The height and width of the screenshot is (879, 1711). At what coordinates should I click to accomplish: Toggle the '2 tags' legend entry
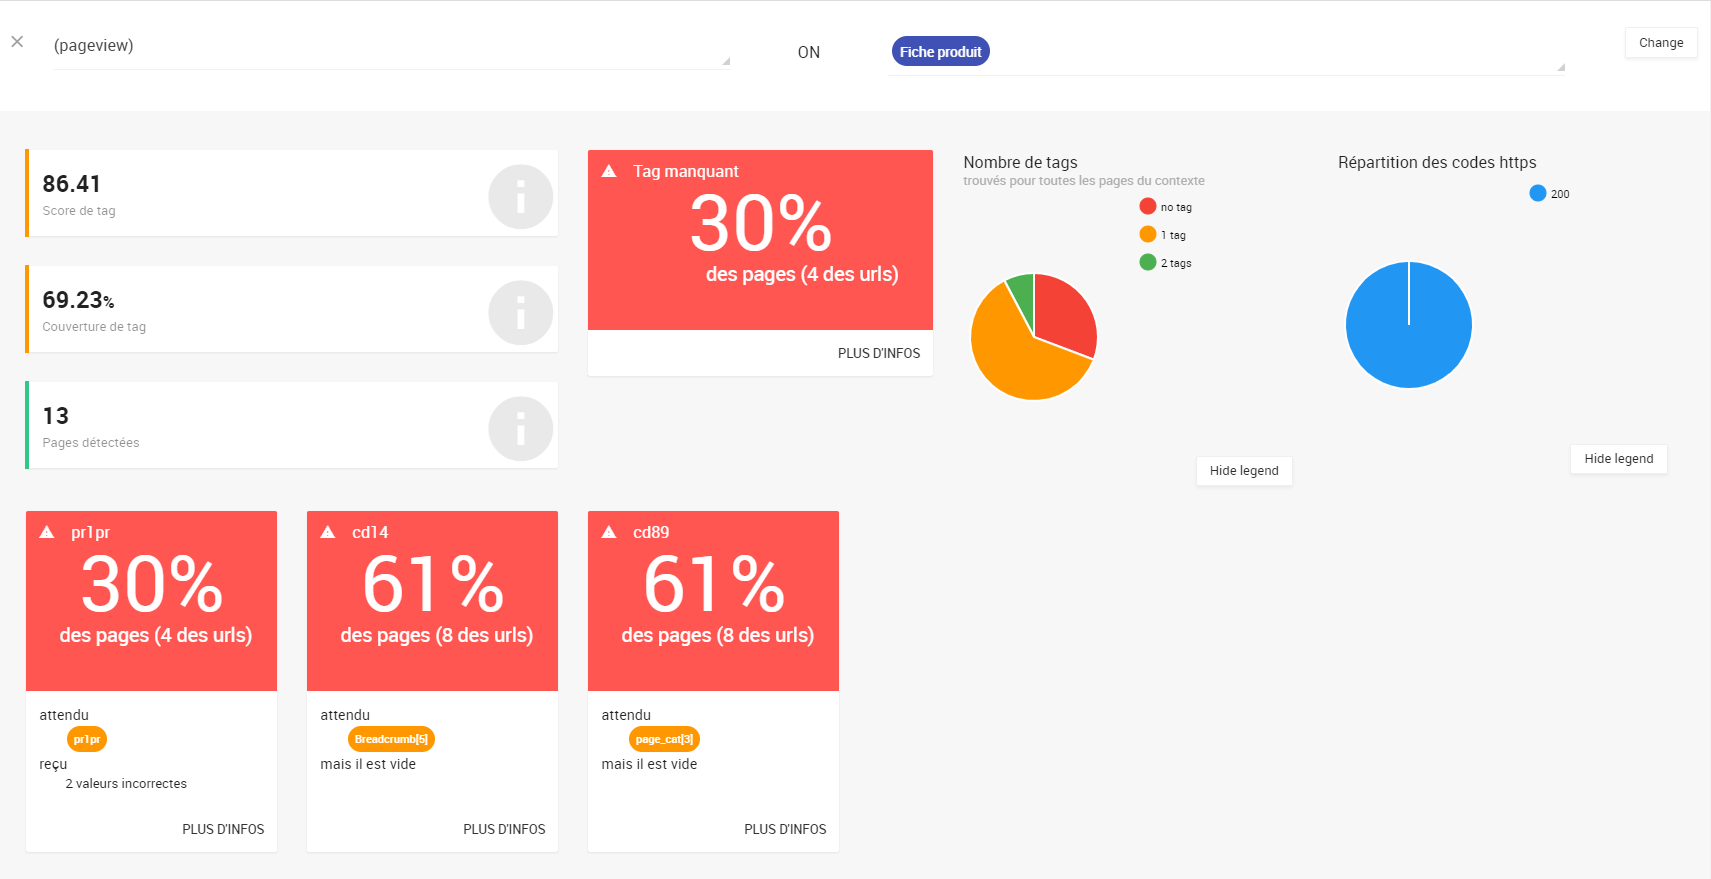coord(1166,263)
